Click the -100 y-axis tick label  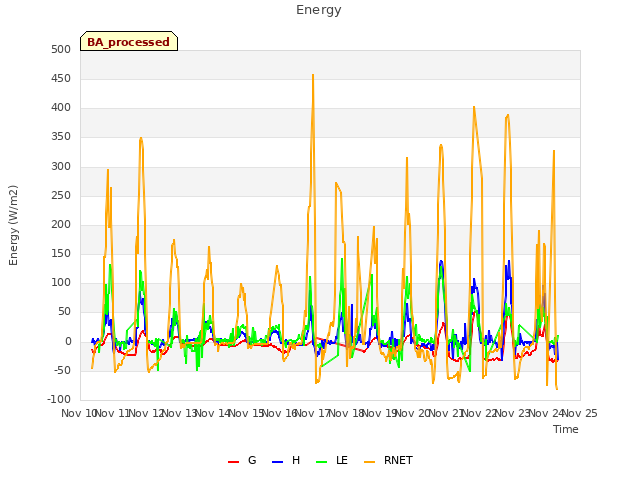pos(59,399)
